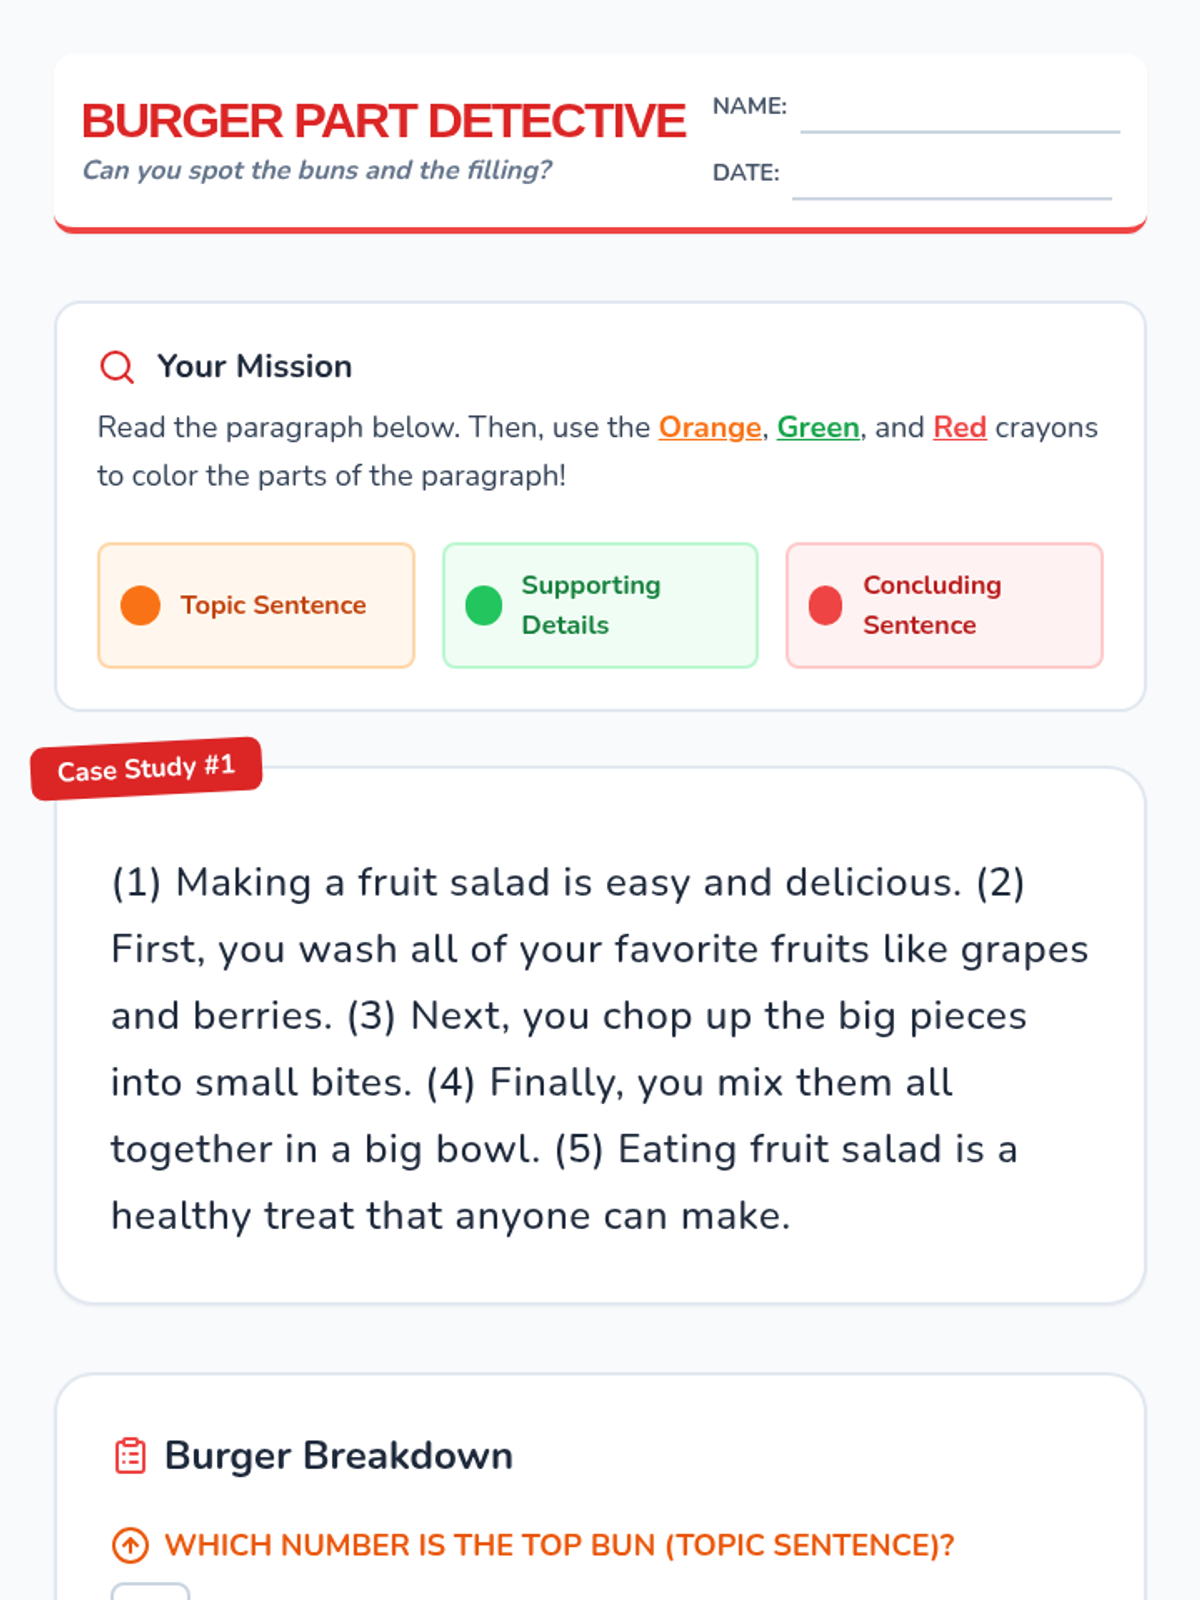
Task: Click the Orange underlined crayon word
Action: 710,428
